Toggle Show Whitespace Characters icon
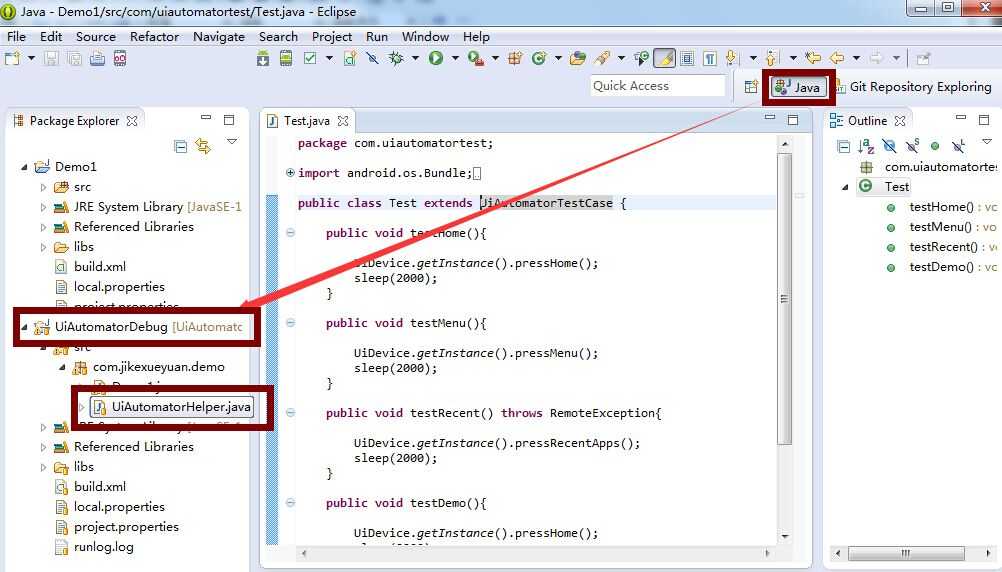 pos(710,59)
